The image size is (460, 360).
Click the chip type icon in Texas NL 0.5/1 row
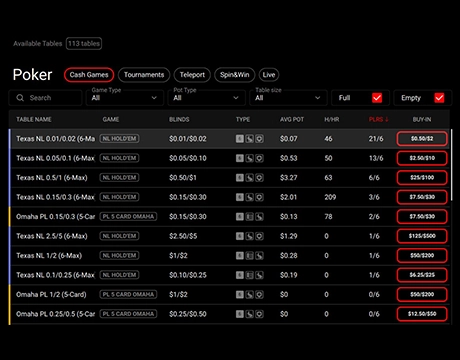click(259, 178)
